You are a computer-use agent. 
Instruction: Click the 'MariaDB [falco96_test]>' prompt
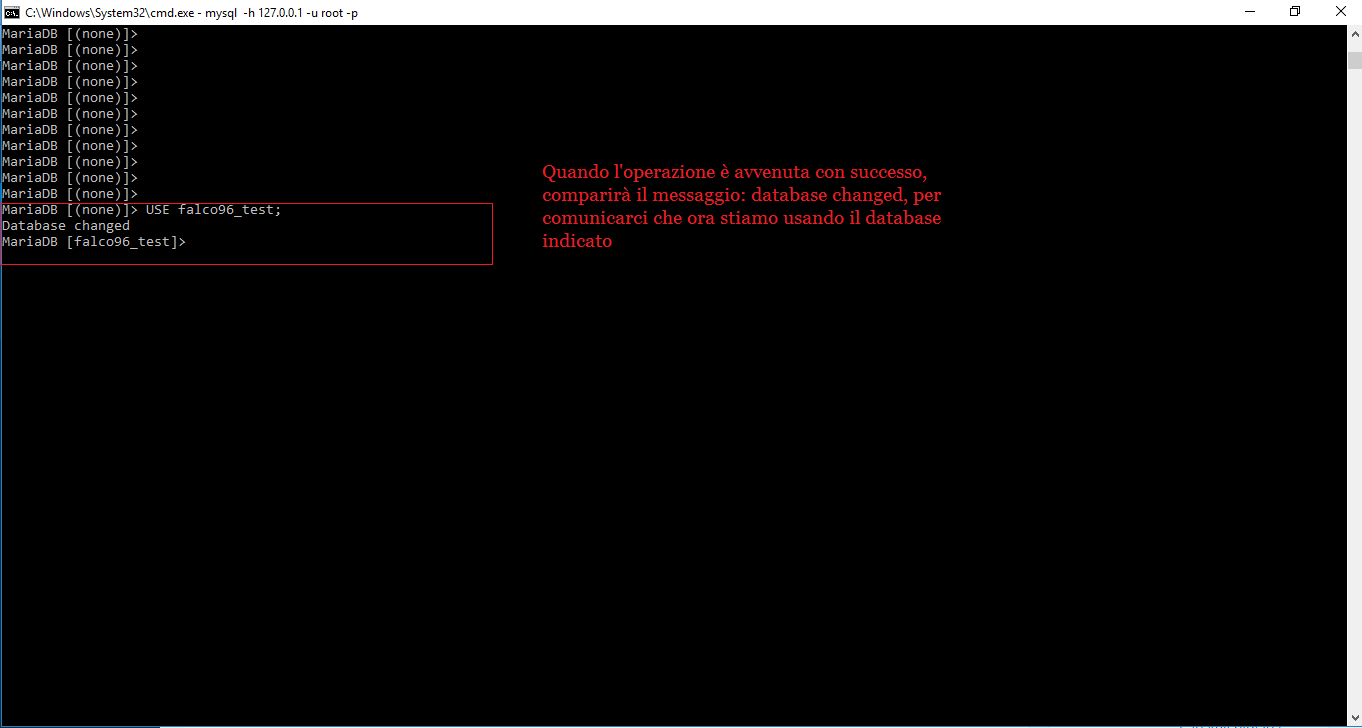coord(94,242)
